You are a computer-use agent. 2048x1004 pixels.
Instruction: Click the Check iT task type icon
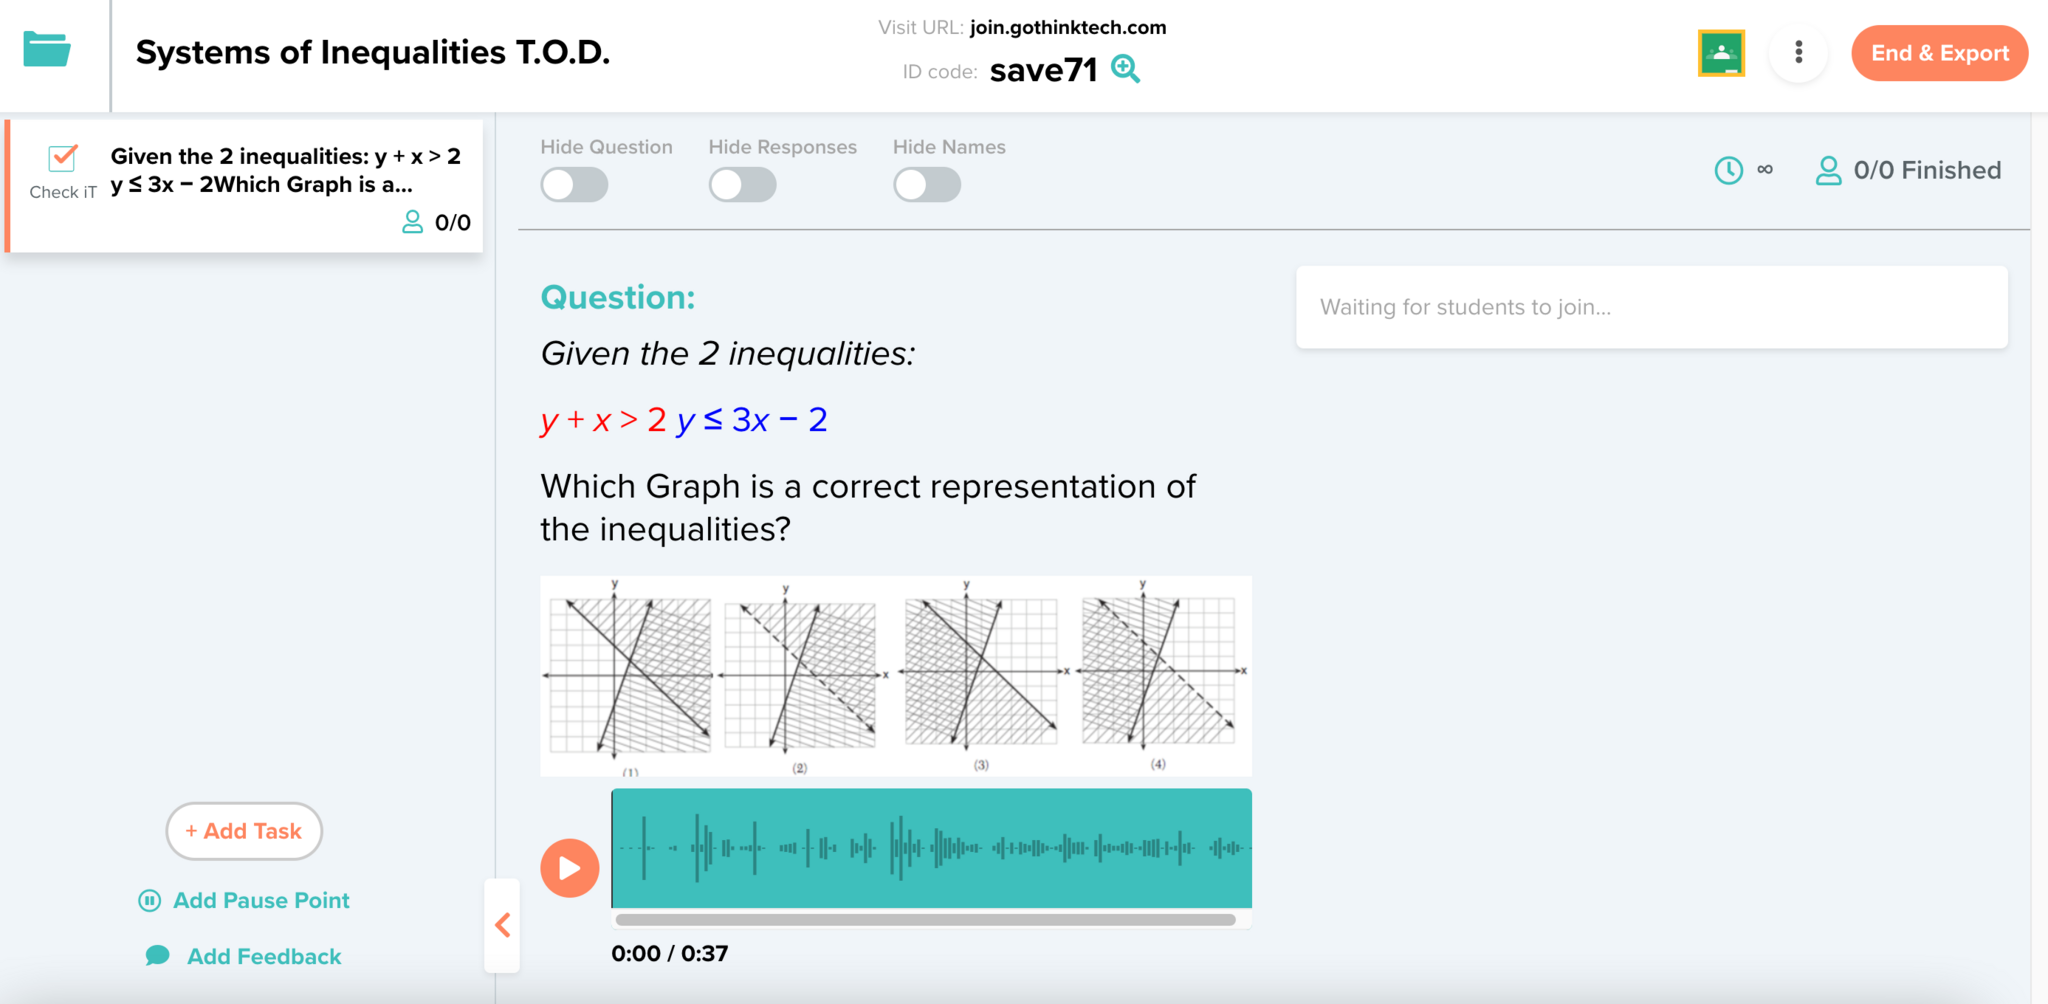click(63, 159)
